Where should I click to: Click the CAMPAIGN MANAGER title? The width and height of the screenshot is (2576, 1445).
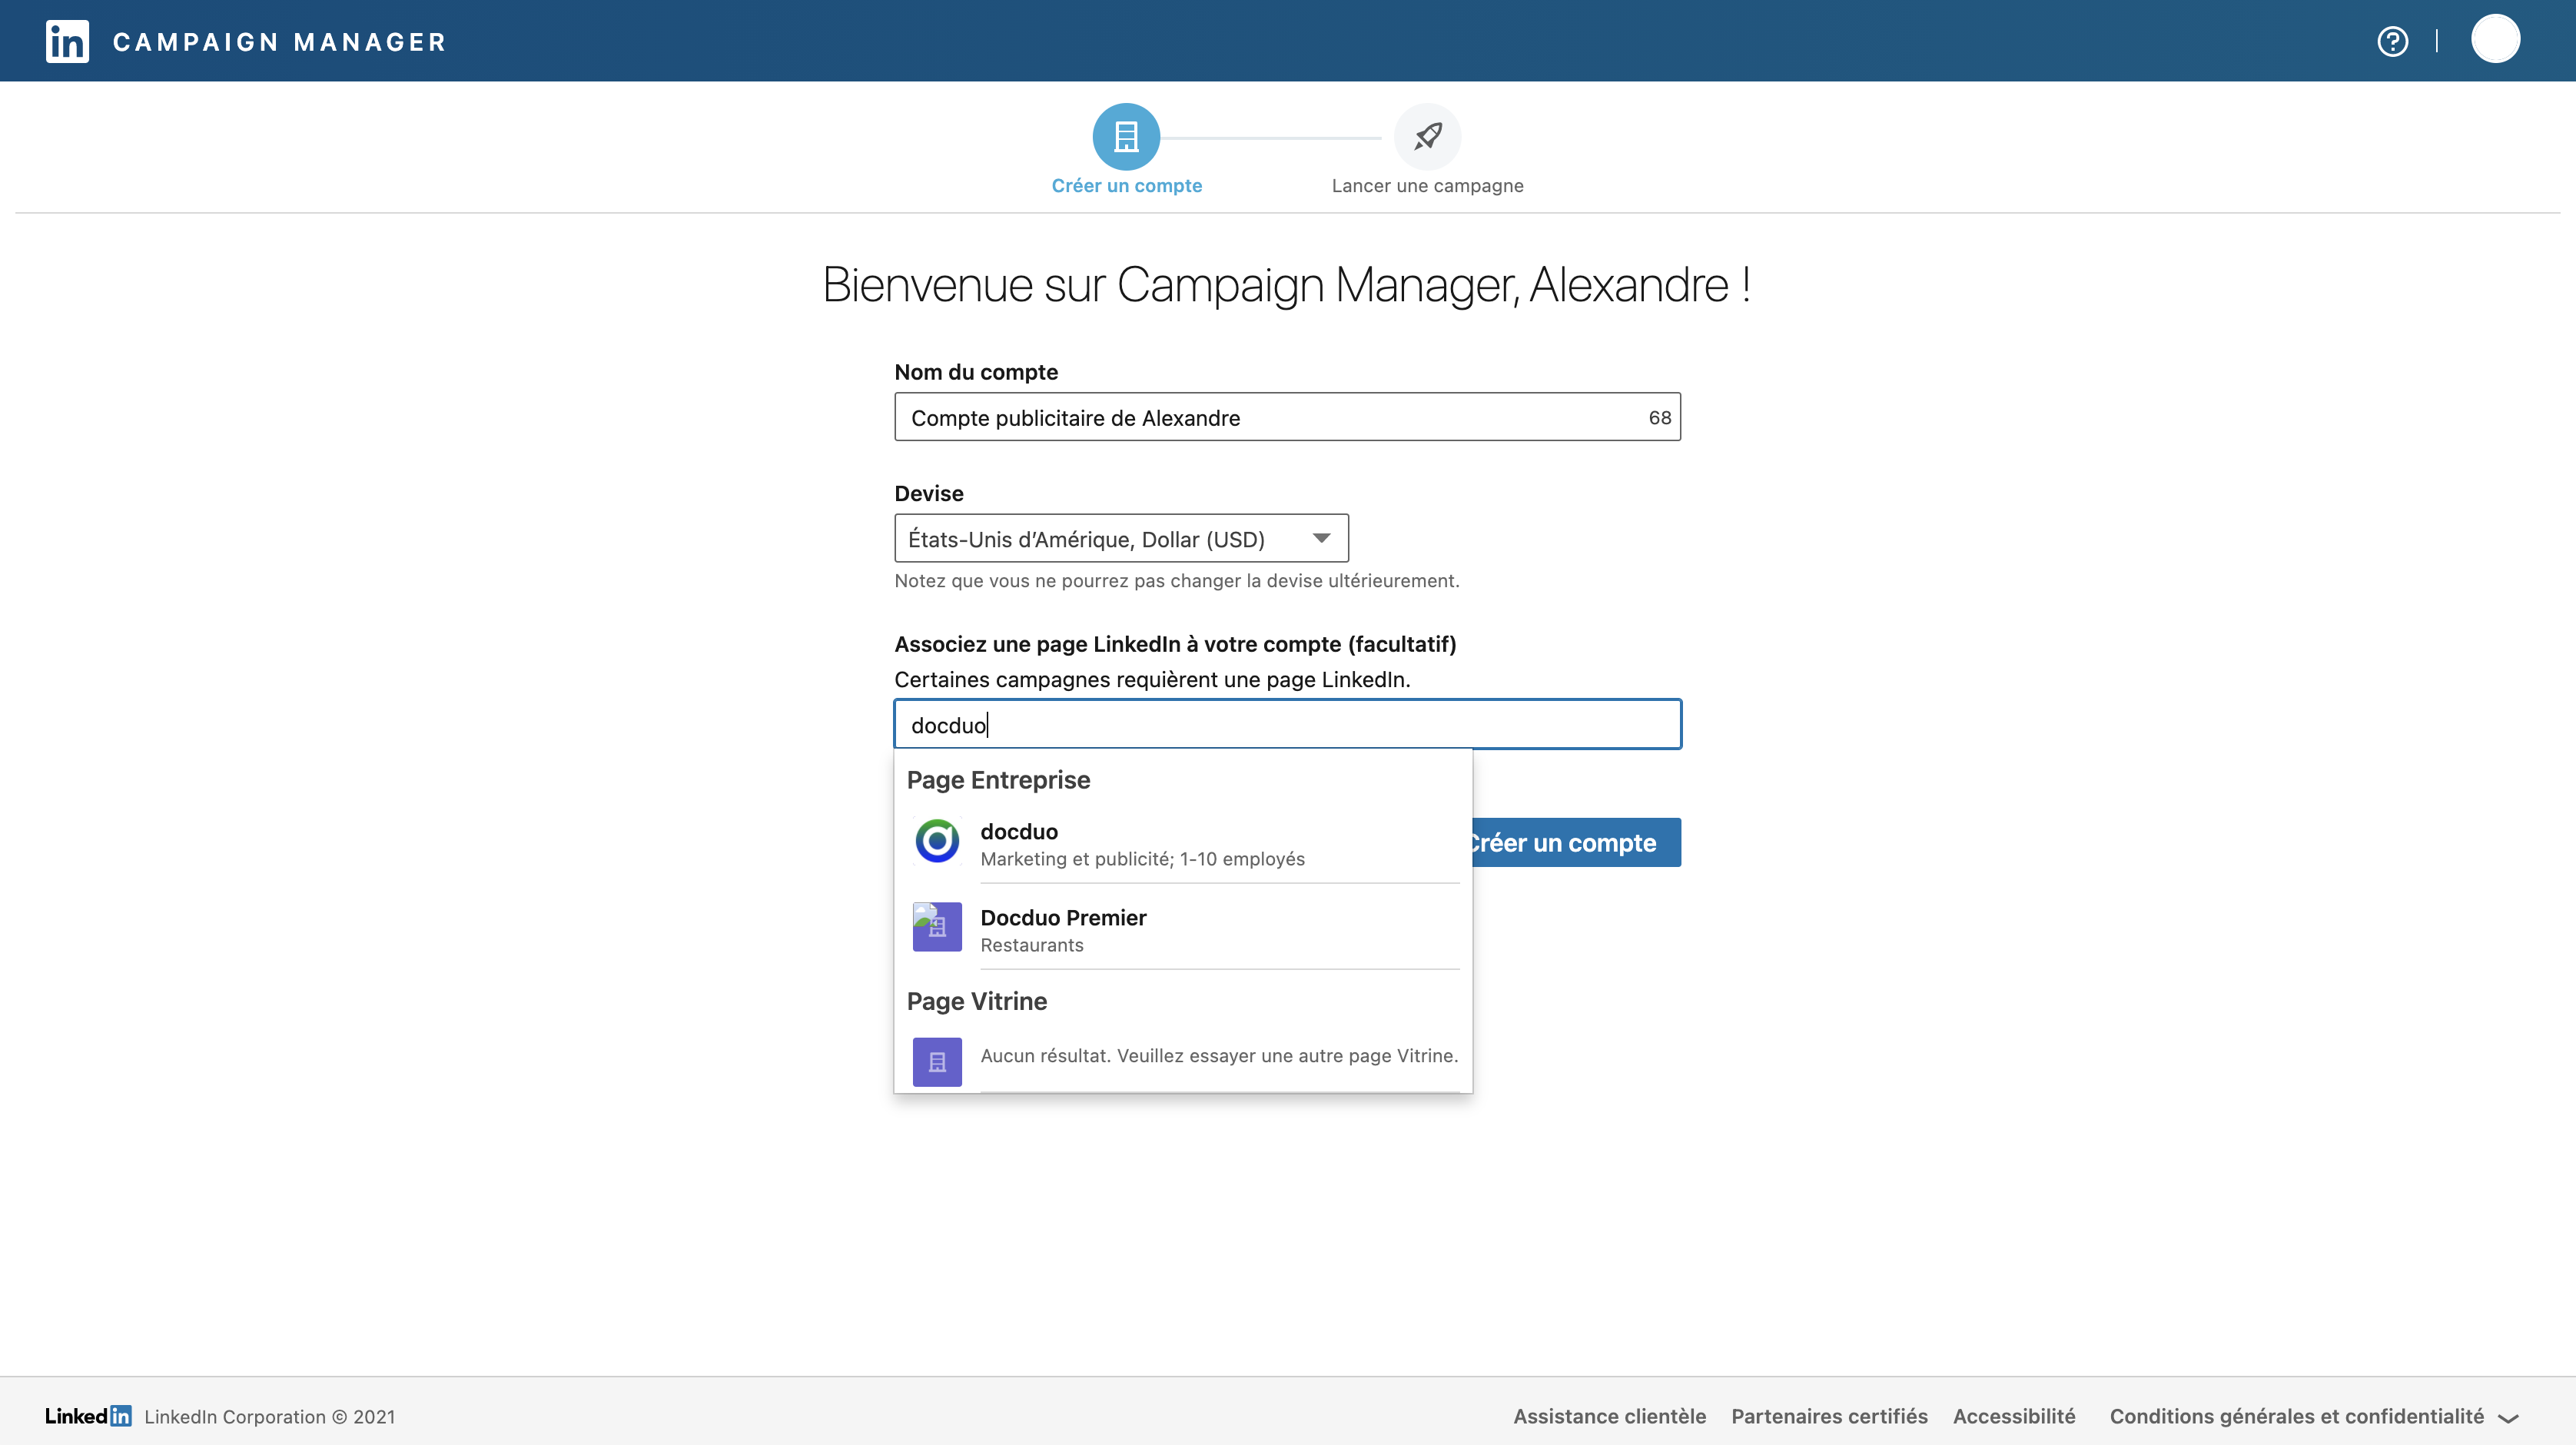(279, 42)
